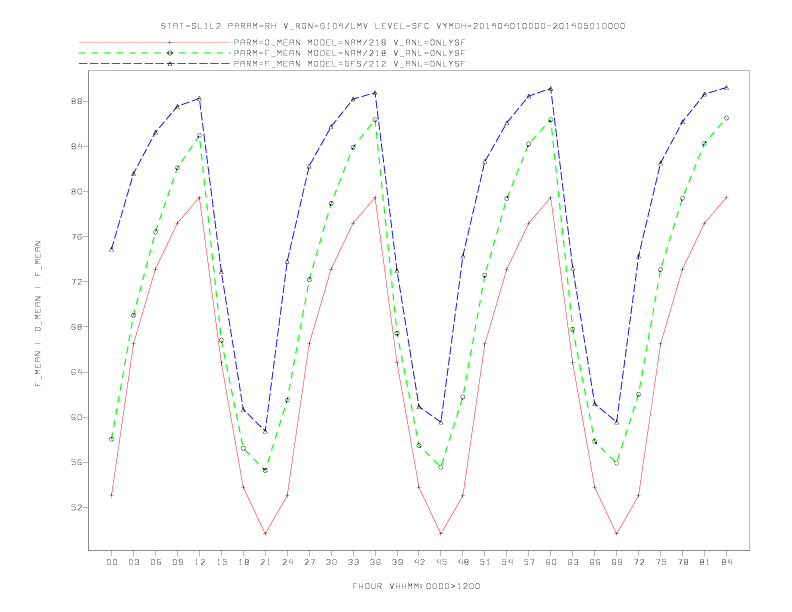
Task: Click blue GFS triangle marker at hour 00
Action: [112, 249]
